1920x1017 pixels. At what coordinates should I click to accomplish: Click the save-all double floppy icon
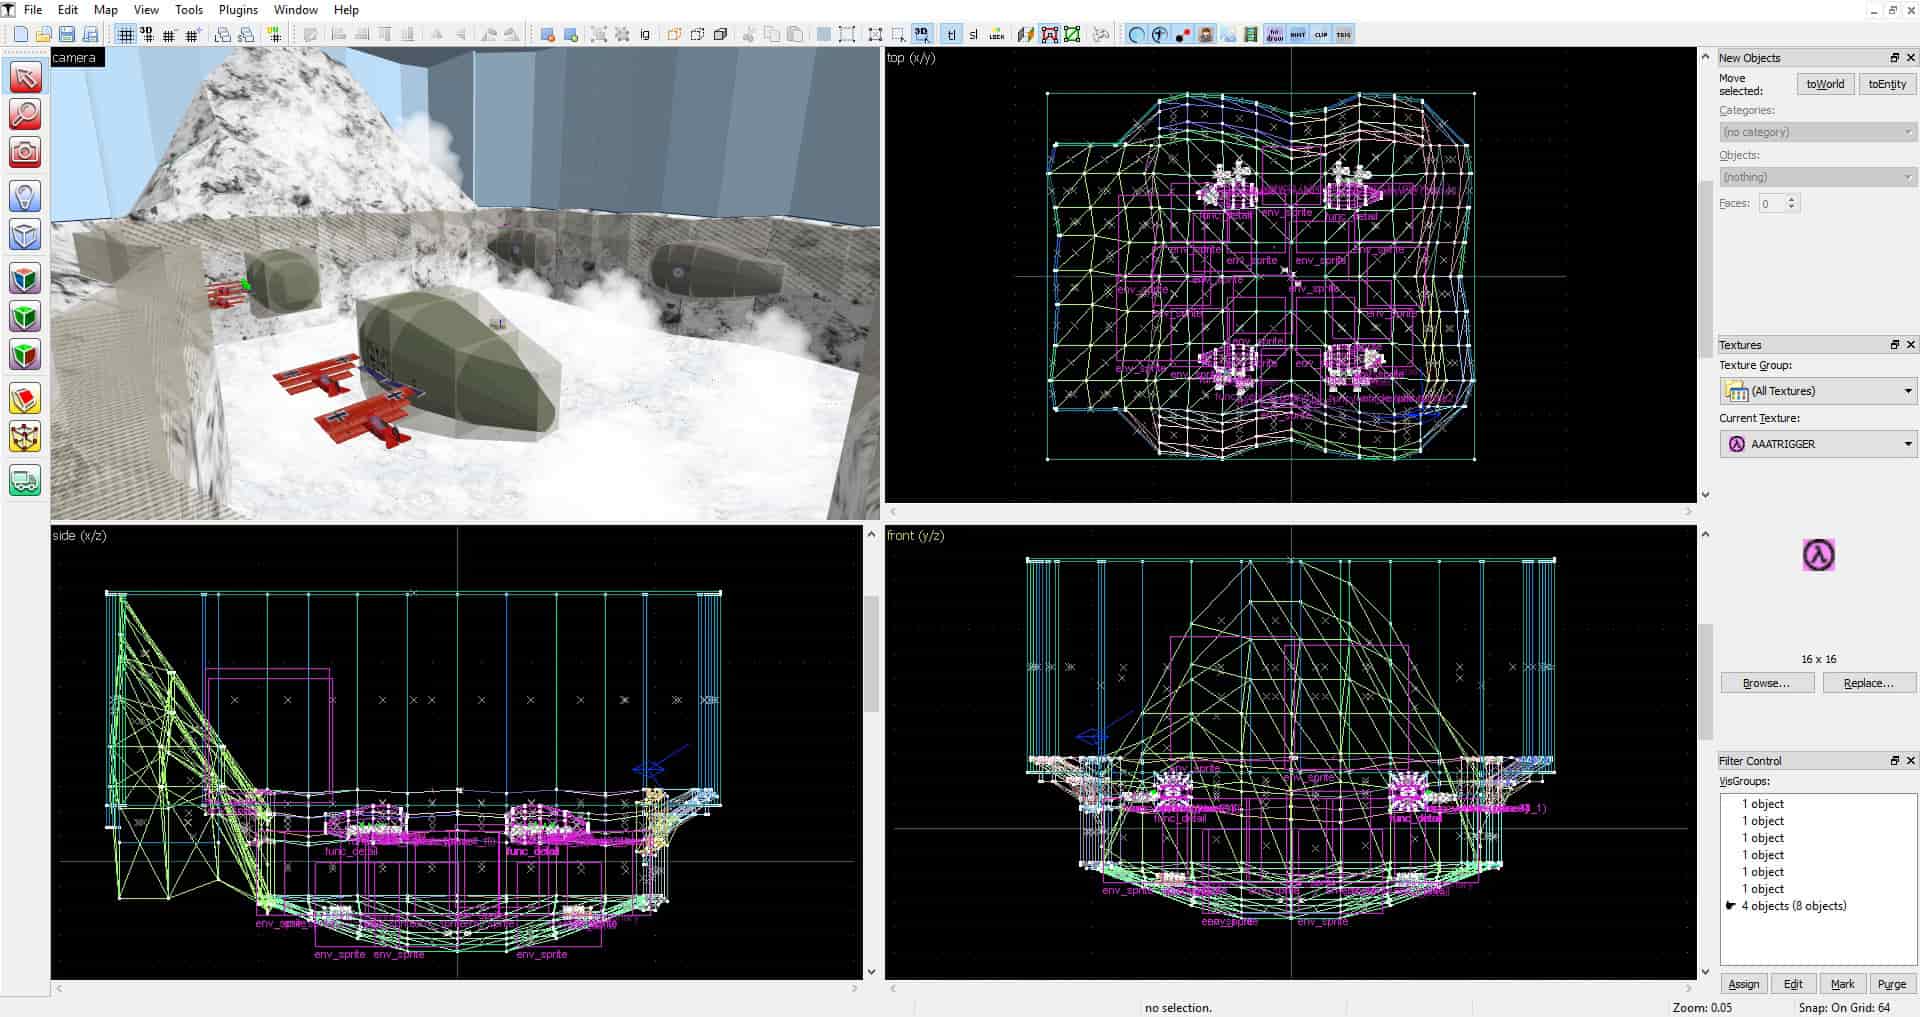[90, 35]
